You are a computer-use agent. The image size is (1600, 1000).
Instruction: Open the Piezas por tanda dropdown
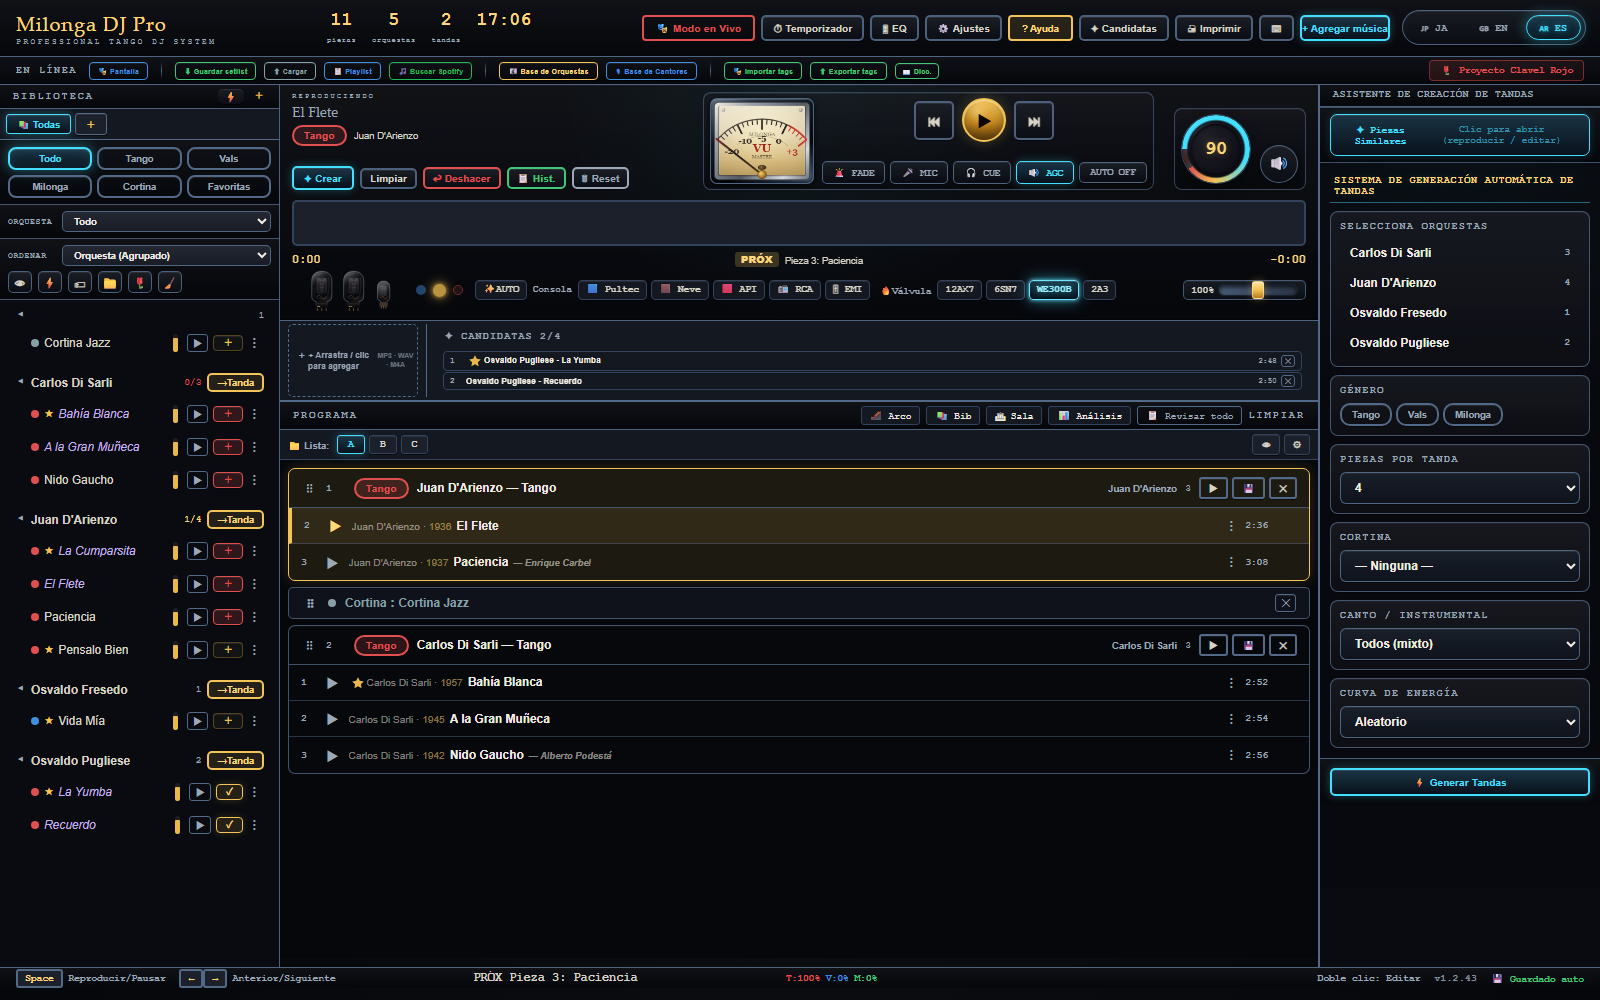1459,488
